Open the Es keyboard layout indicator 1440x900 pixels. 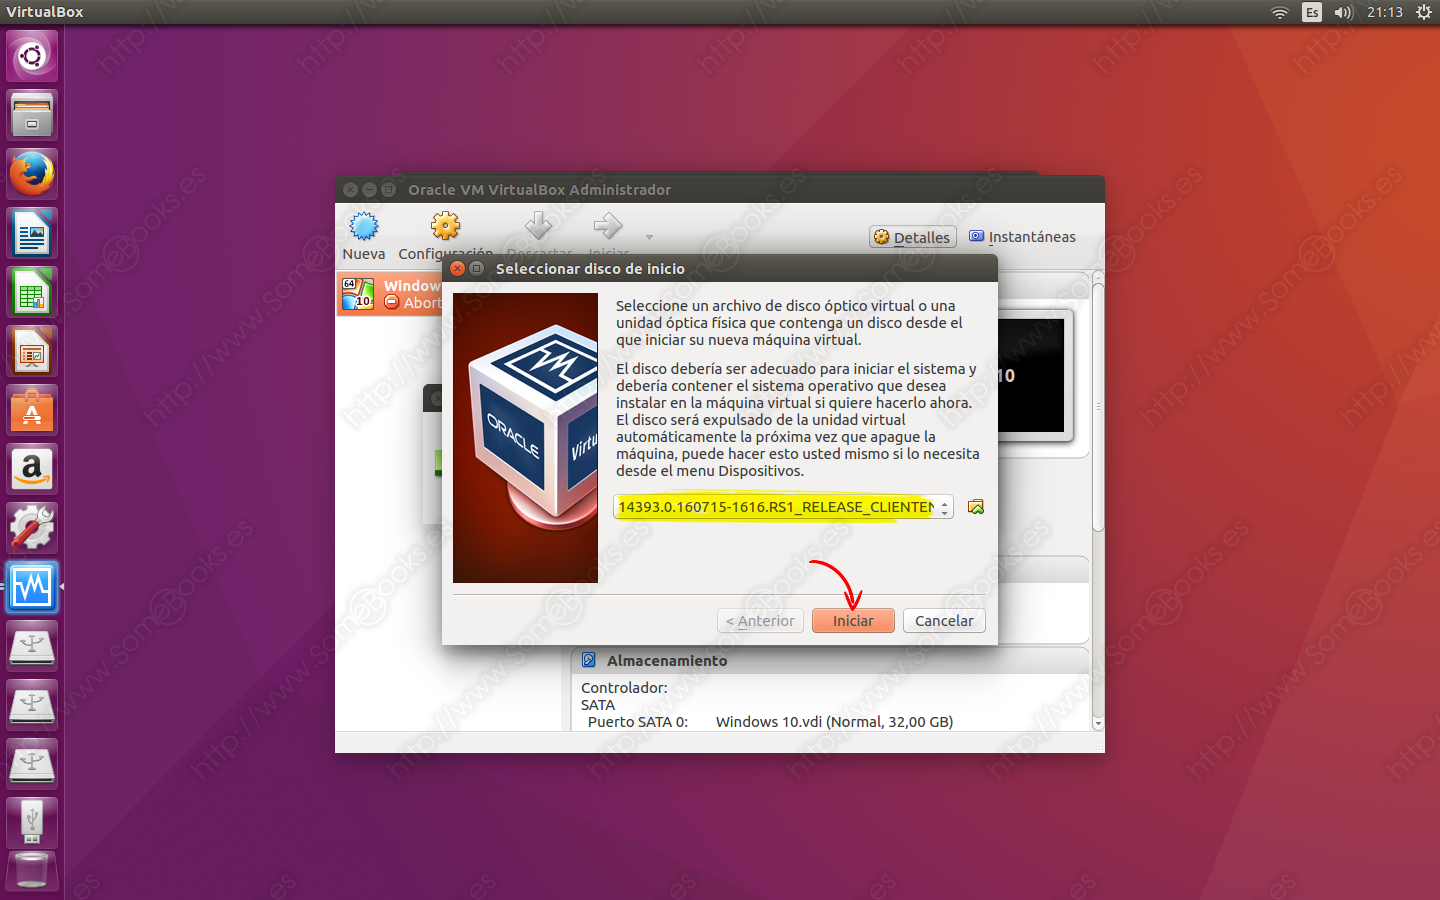coord(1311,12)
